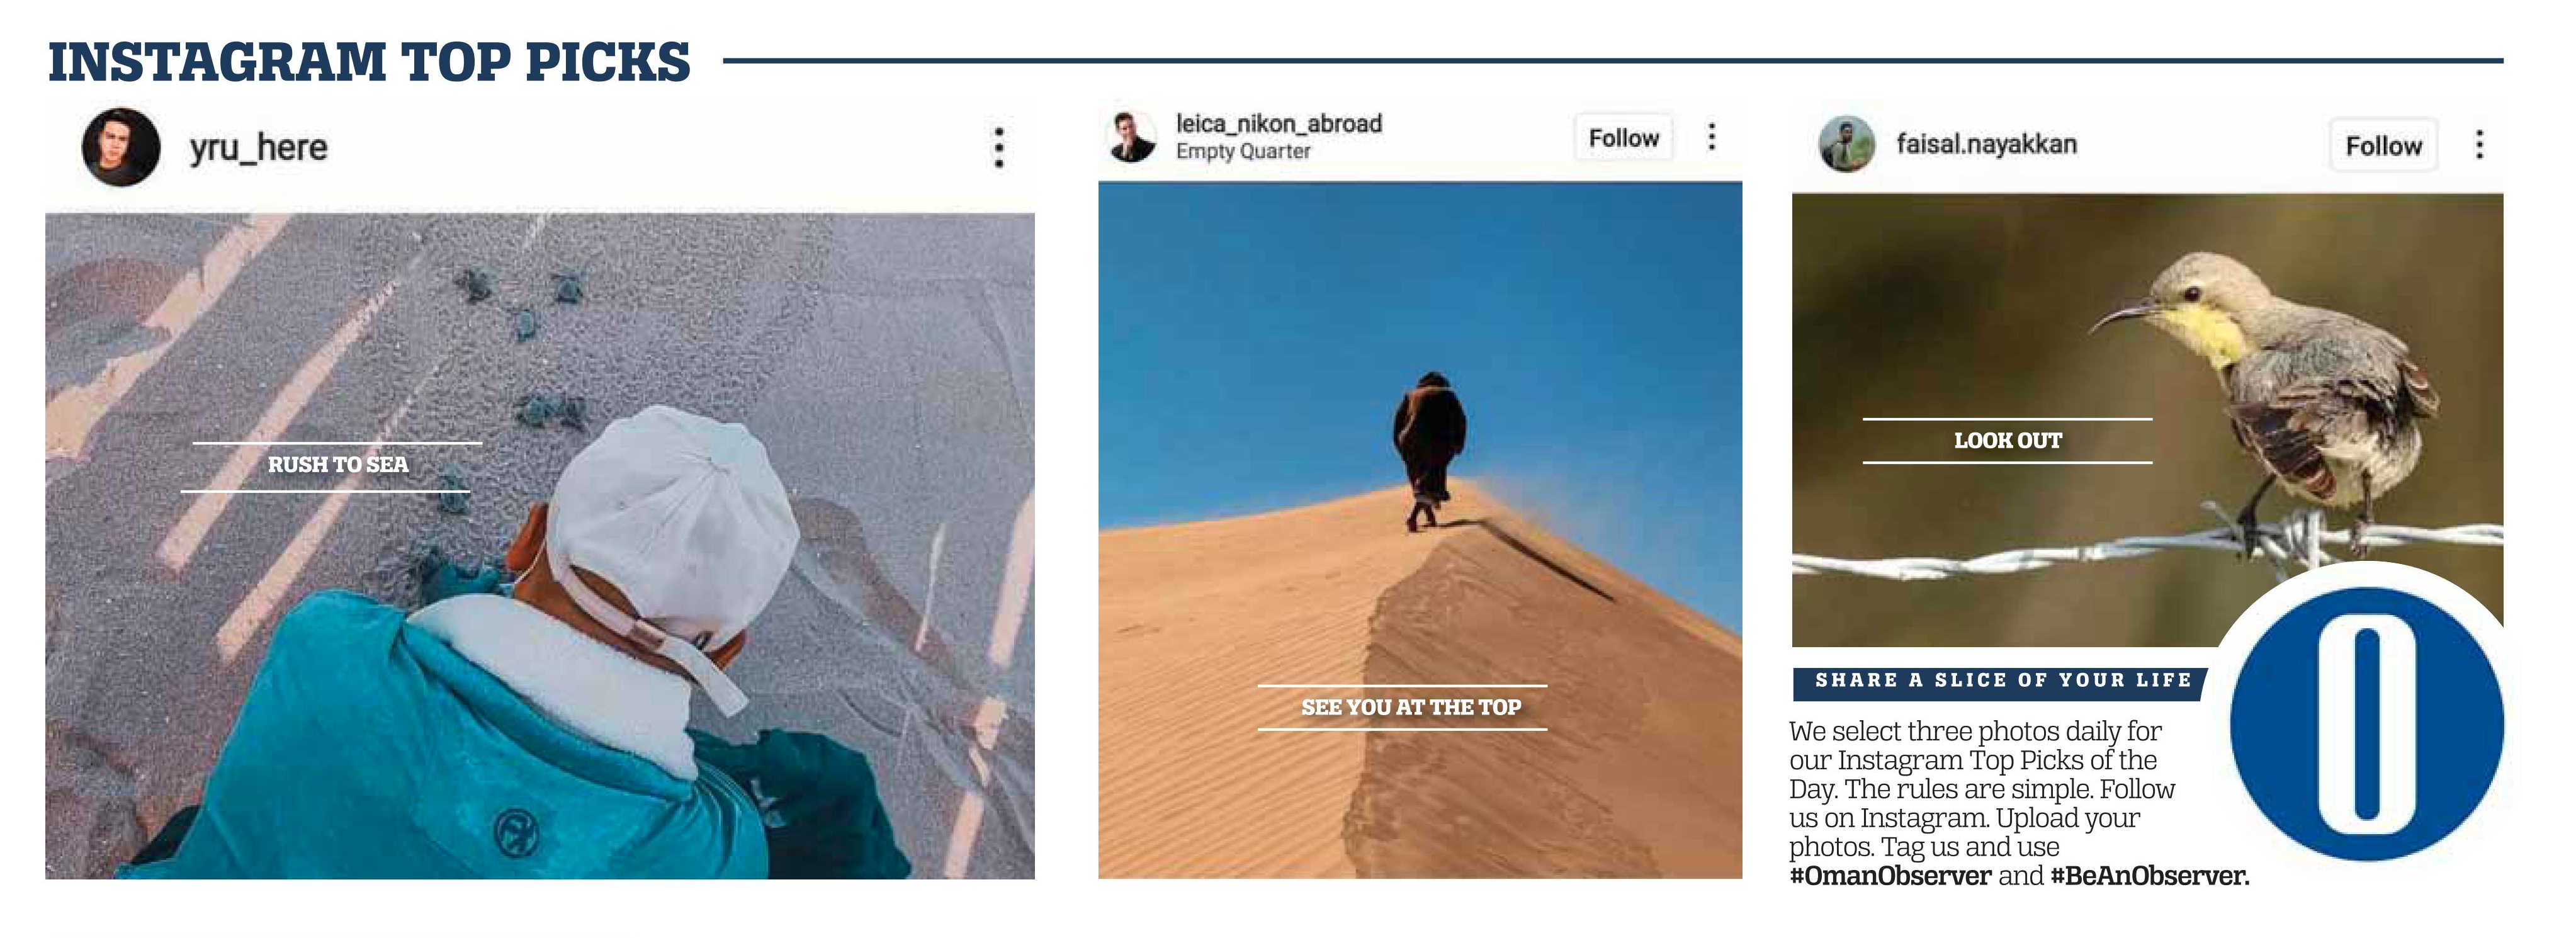Screen dimensions: 2576x938
Task: Click the Instagram Top Picks heading
Action: 369,62
